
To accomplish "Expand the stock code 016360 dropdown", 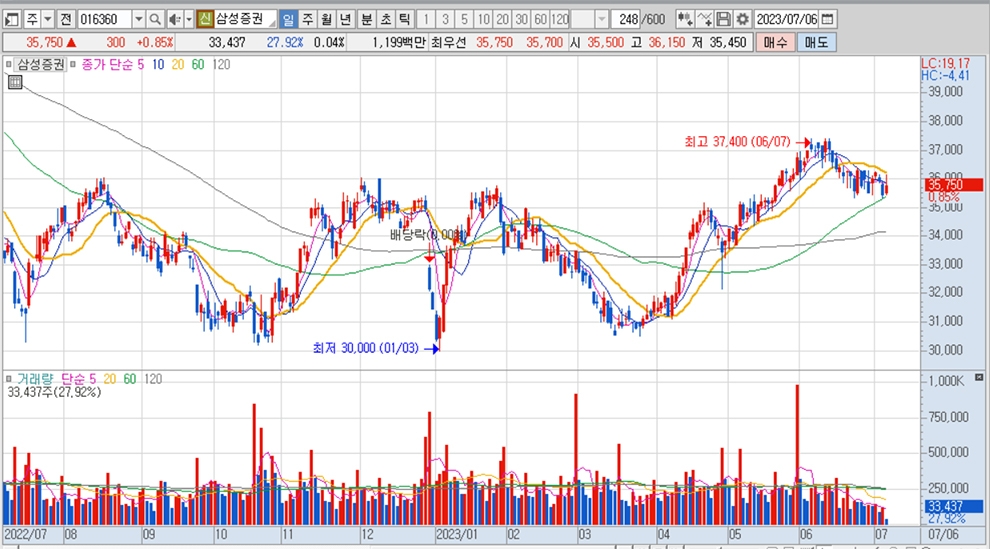I will (138, 19).
